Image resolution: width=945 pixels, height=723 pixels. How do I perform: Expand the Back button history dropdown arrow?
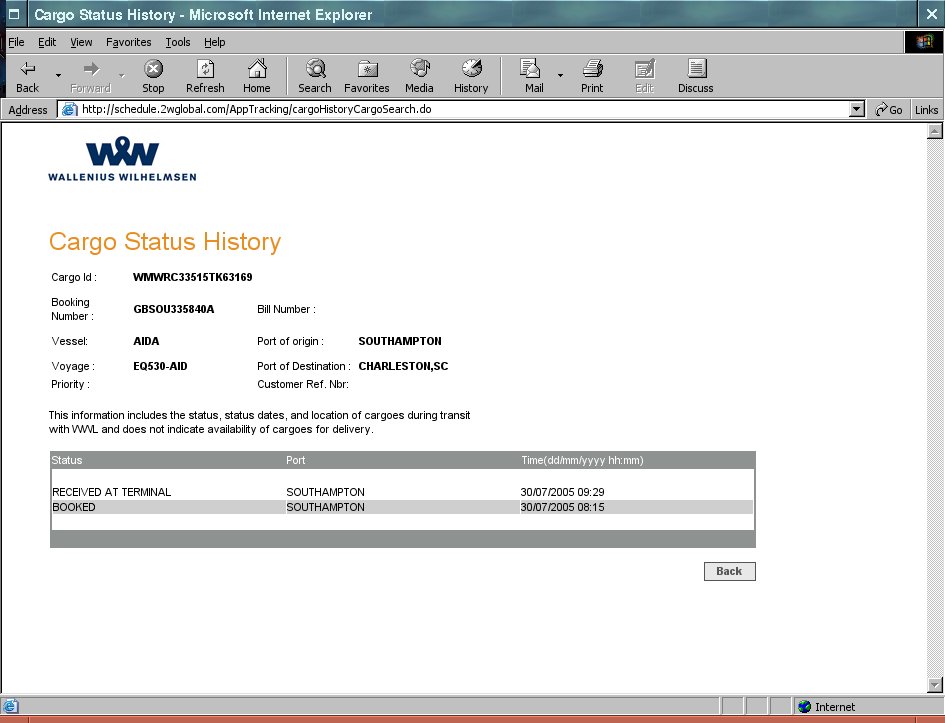coord(58,75)
